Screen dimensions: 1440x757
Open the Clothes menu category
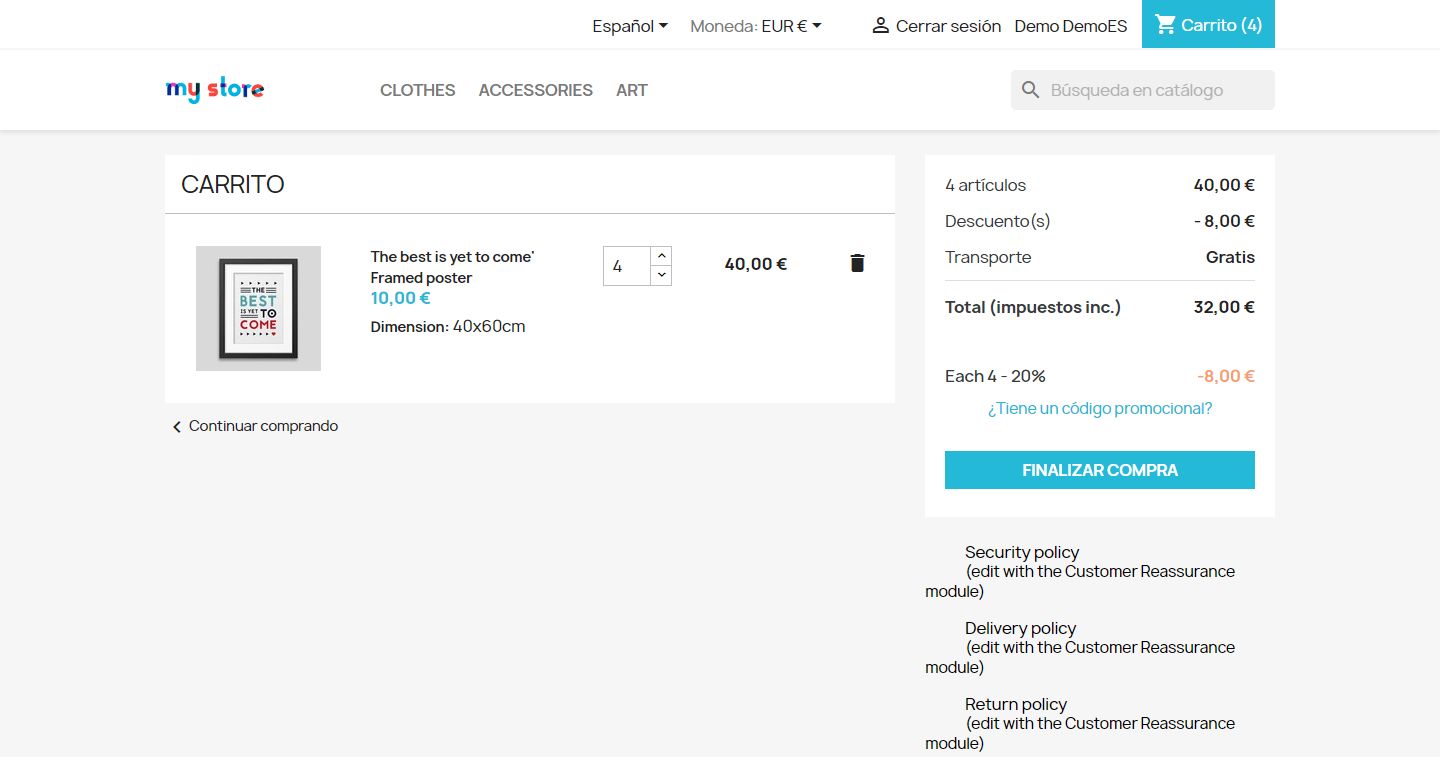[x=417, y=90]
